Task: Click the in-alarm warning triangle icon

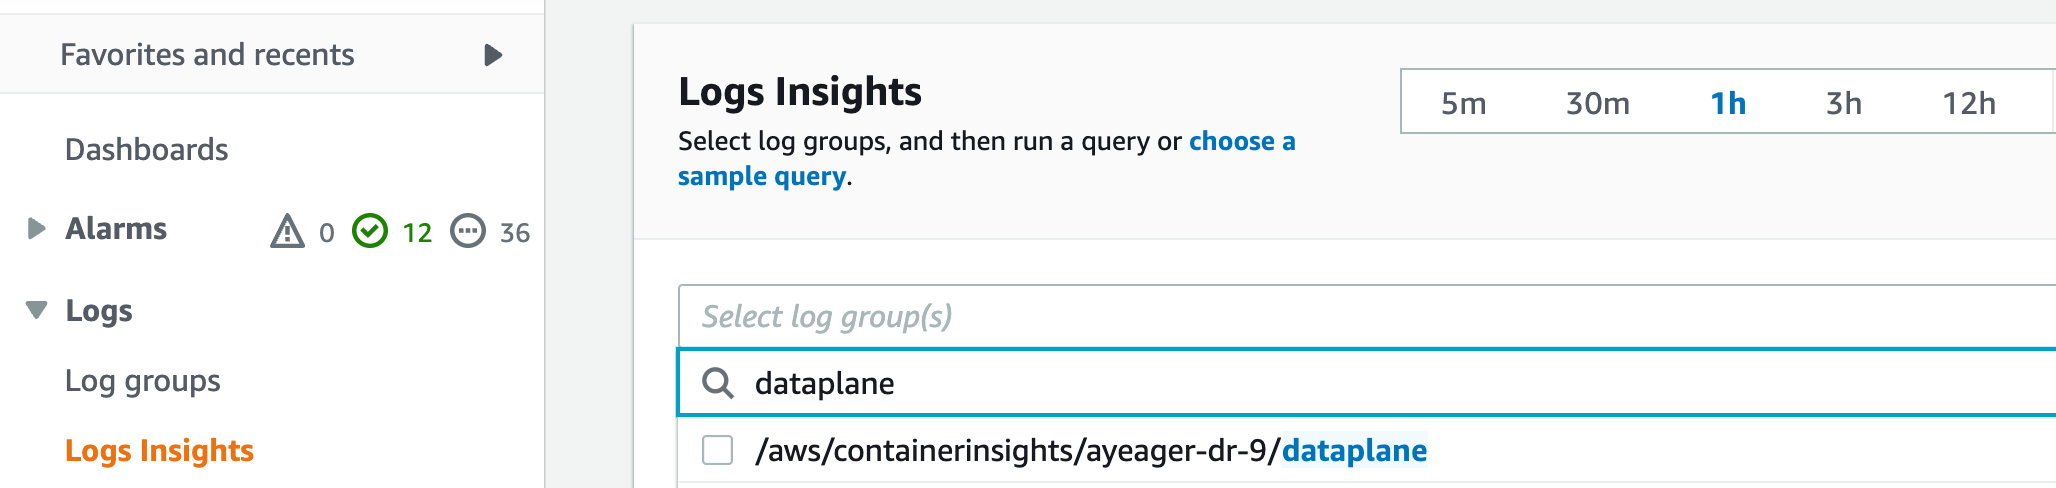Action: [x=287, y=231]
